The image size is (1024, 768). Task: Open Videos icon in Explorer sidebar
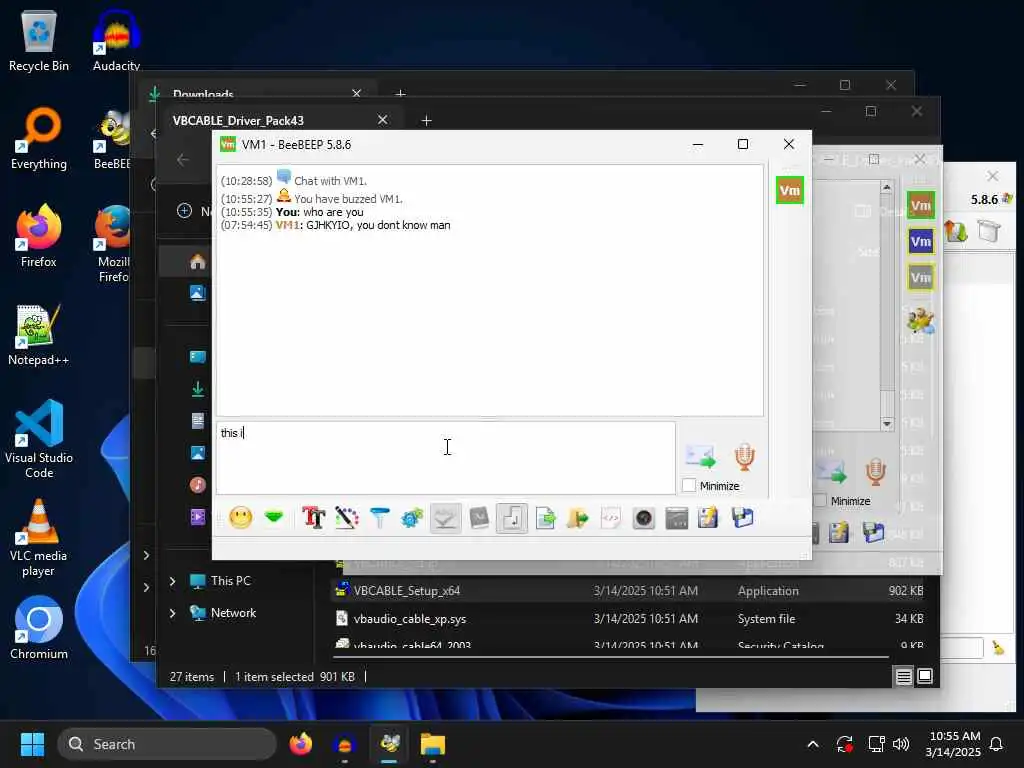[x=197, y=517]
